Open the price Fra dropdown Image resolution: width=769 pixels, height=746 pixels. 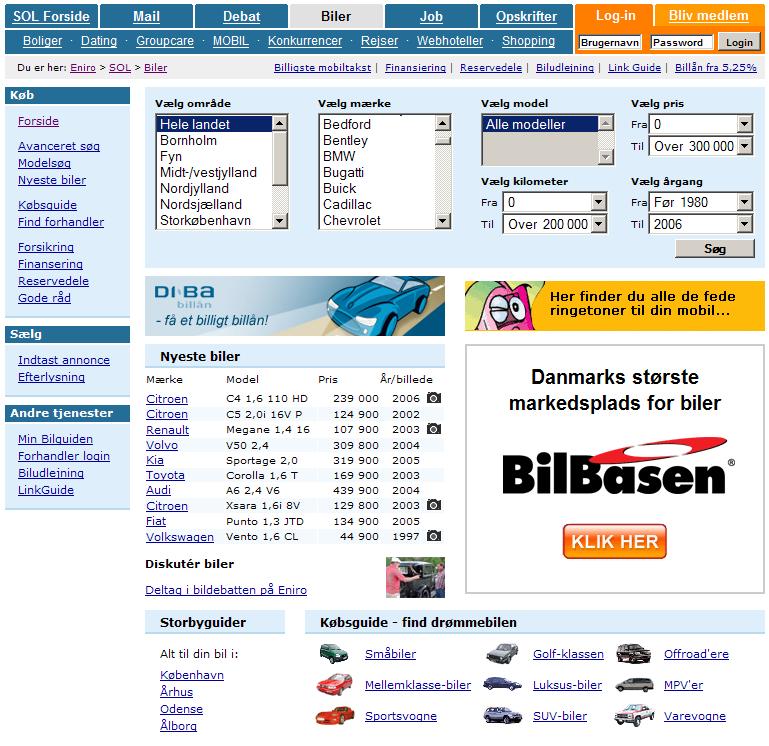(700, 124)
